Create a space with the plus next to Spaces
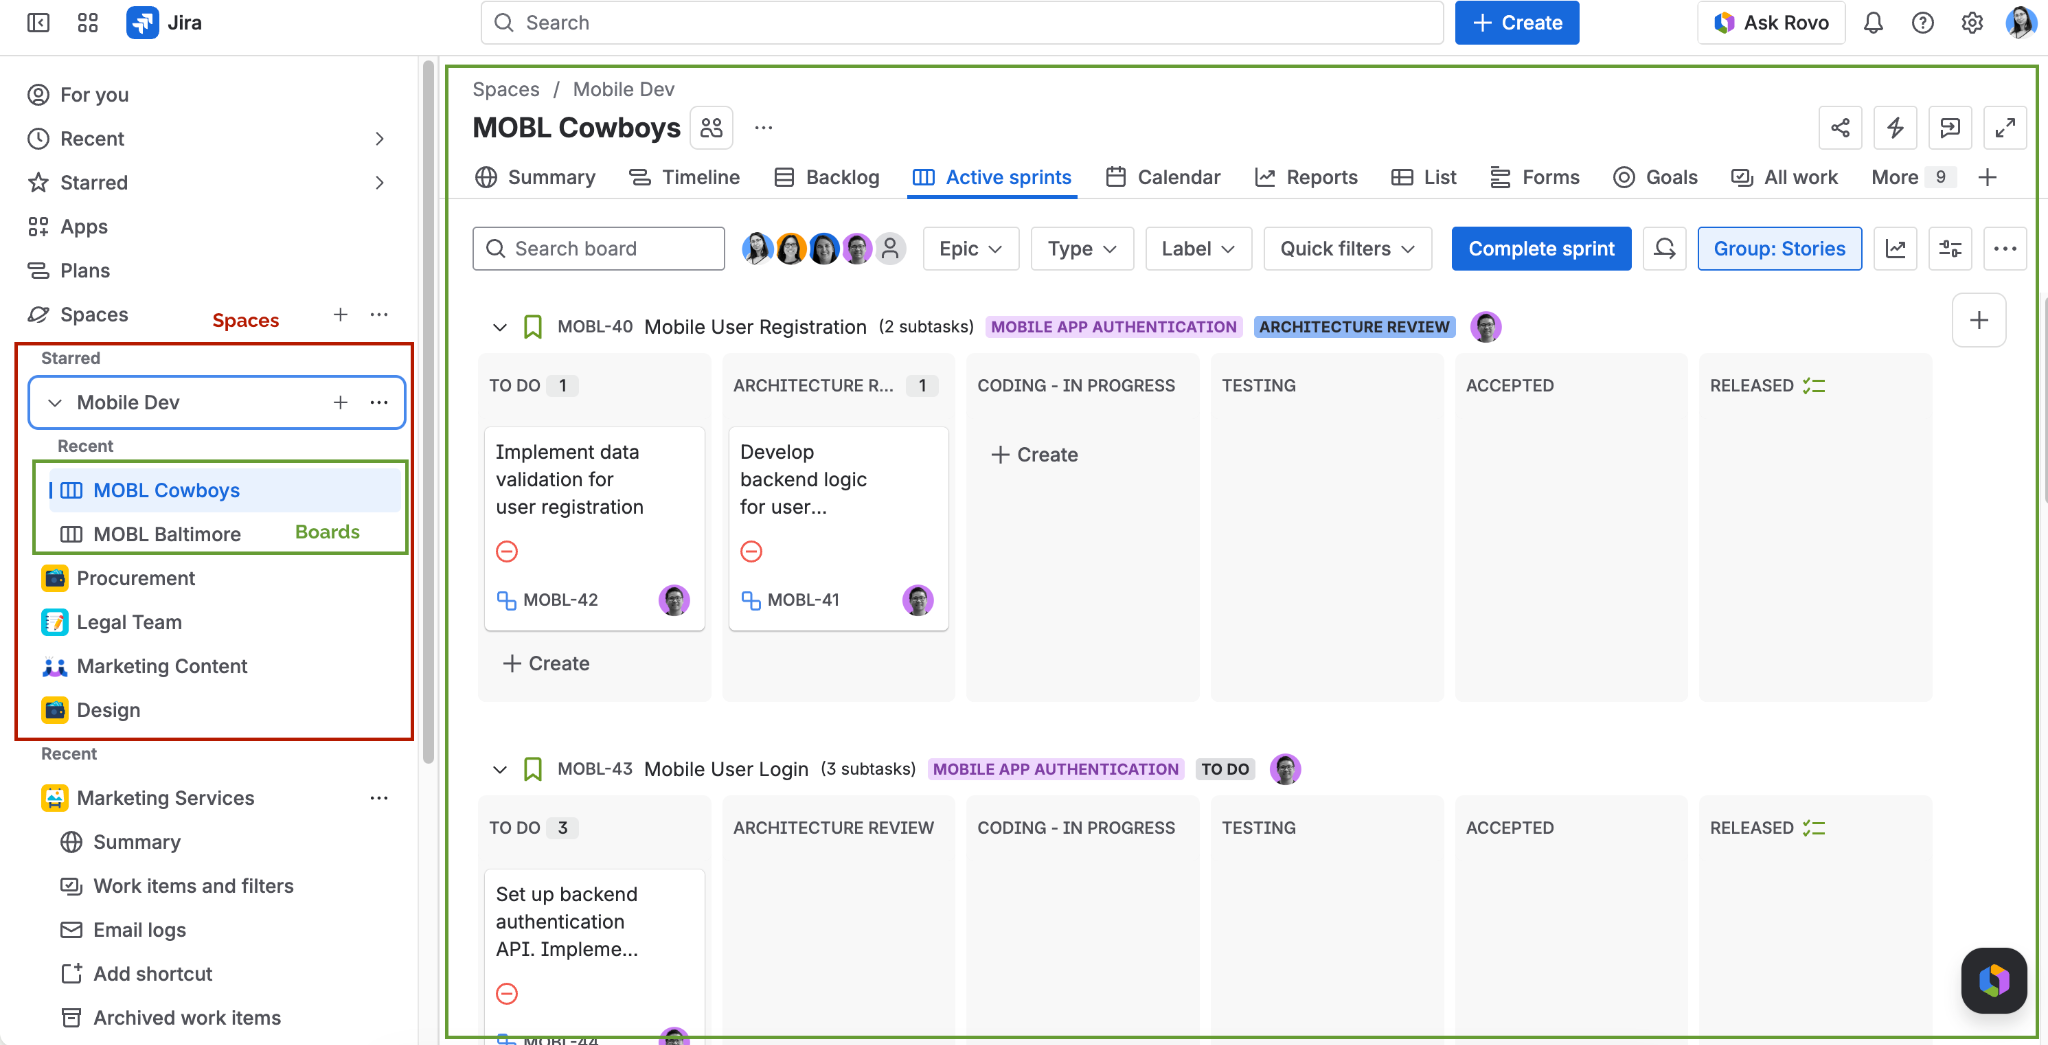The height and width of the screenshot is (1045, 2048). tap(341, 315)
